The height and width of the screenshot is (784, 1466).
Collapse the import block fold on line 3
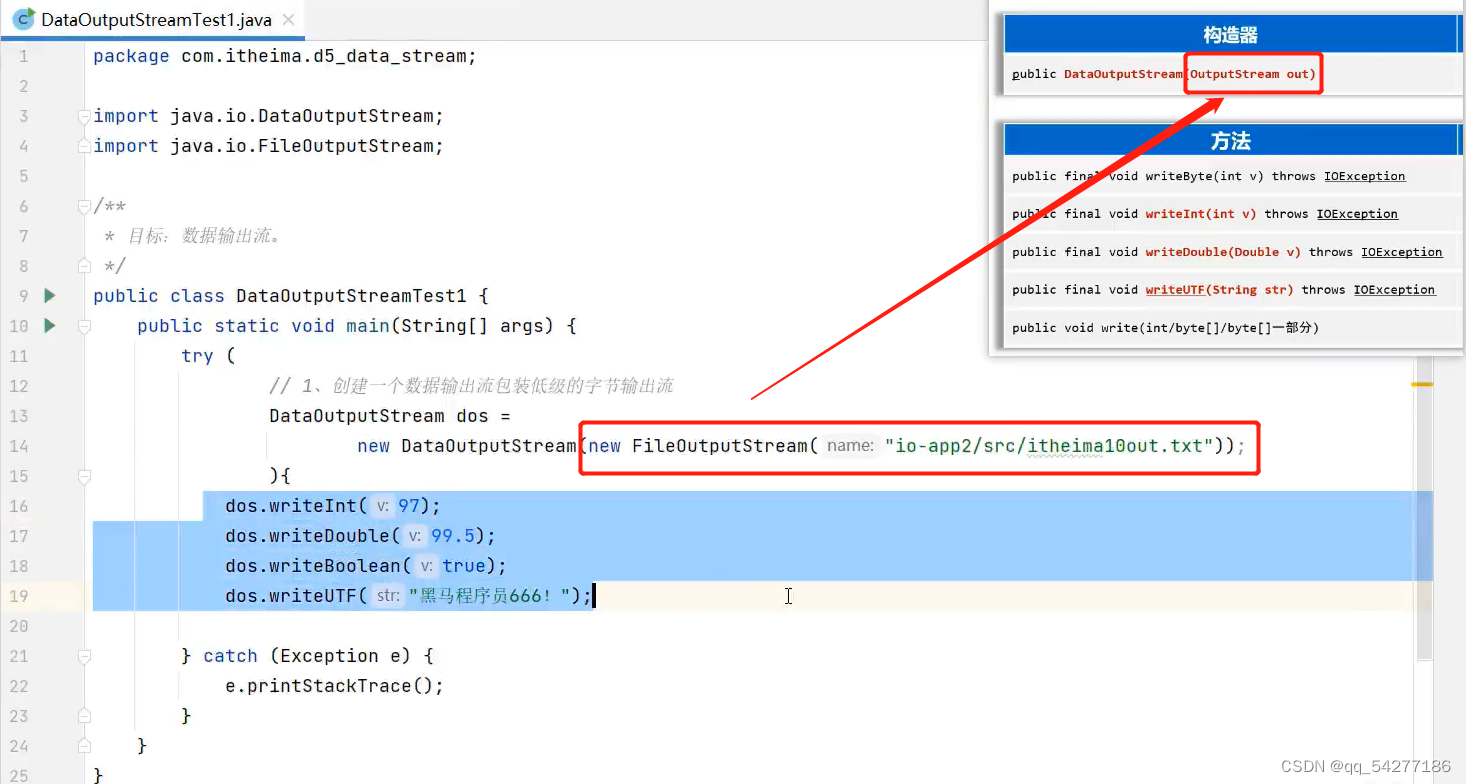pyautogui.click(x=85, y=116)
